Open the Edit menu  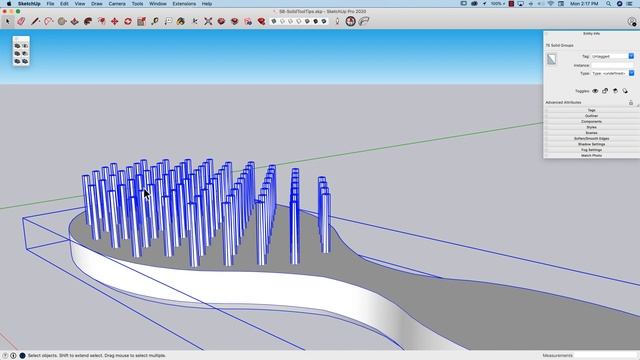click(64, 4)
